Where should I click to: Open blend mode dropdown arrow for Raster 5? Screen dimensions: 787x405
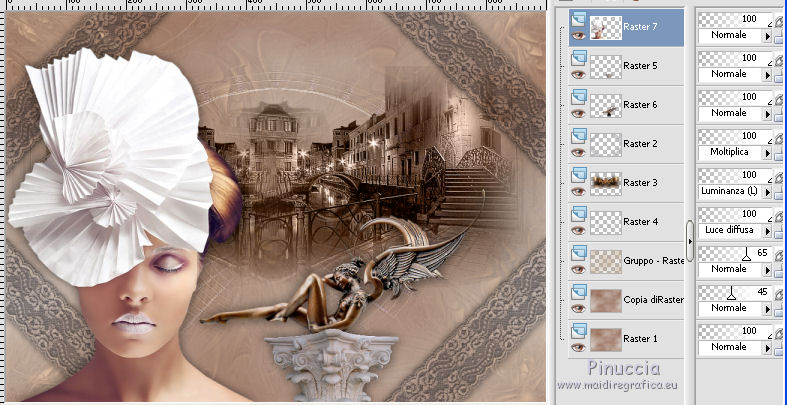tap(767, 75)
